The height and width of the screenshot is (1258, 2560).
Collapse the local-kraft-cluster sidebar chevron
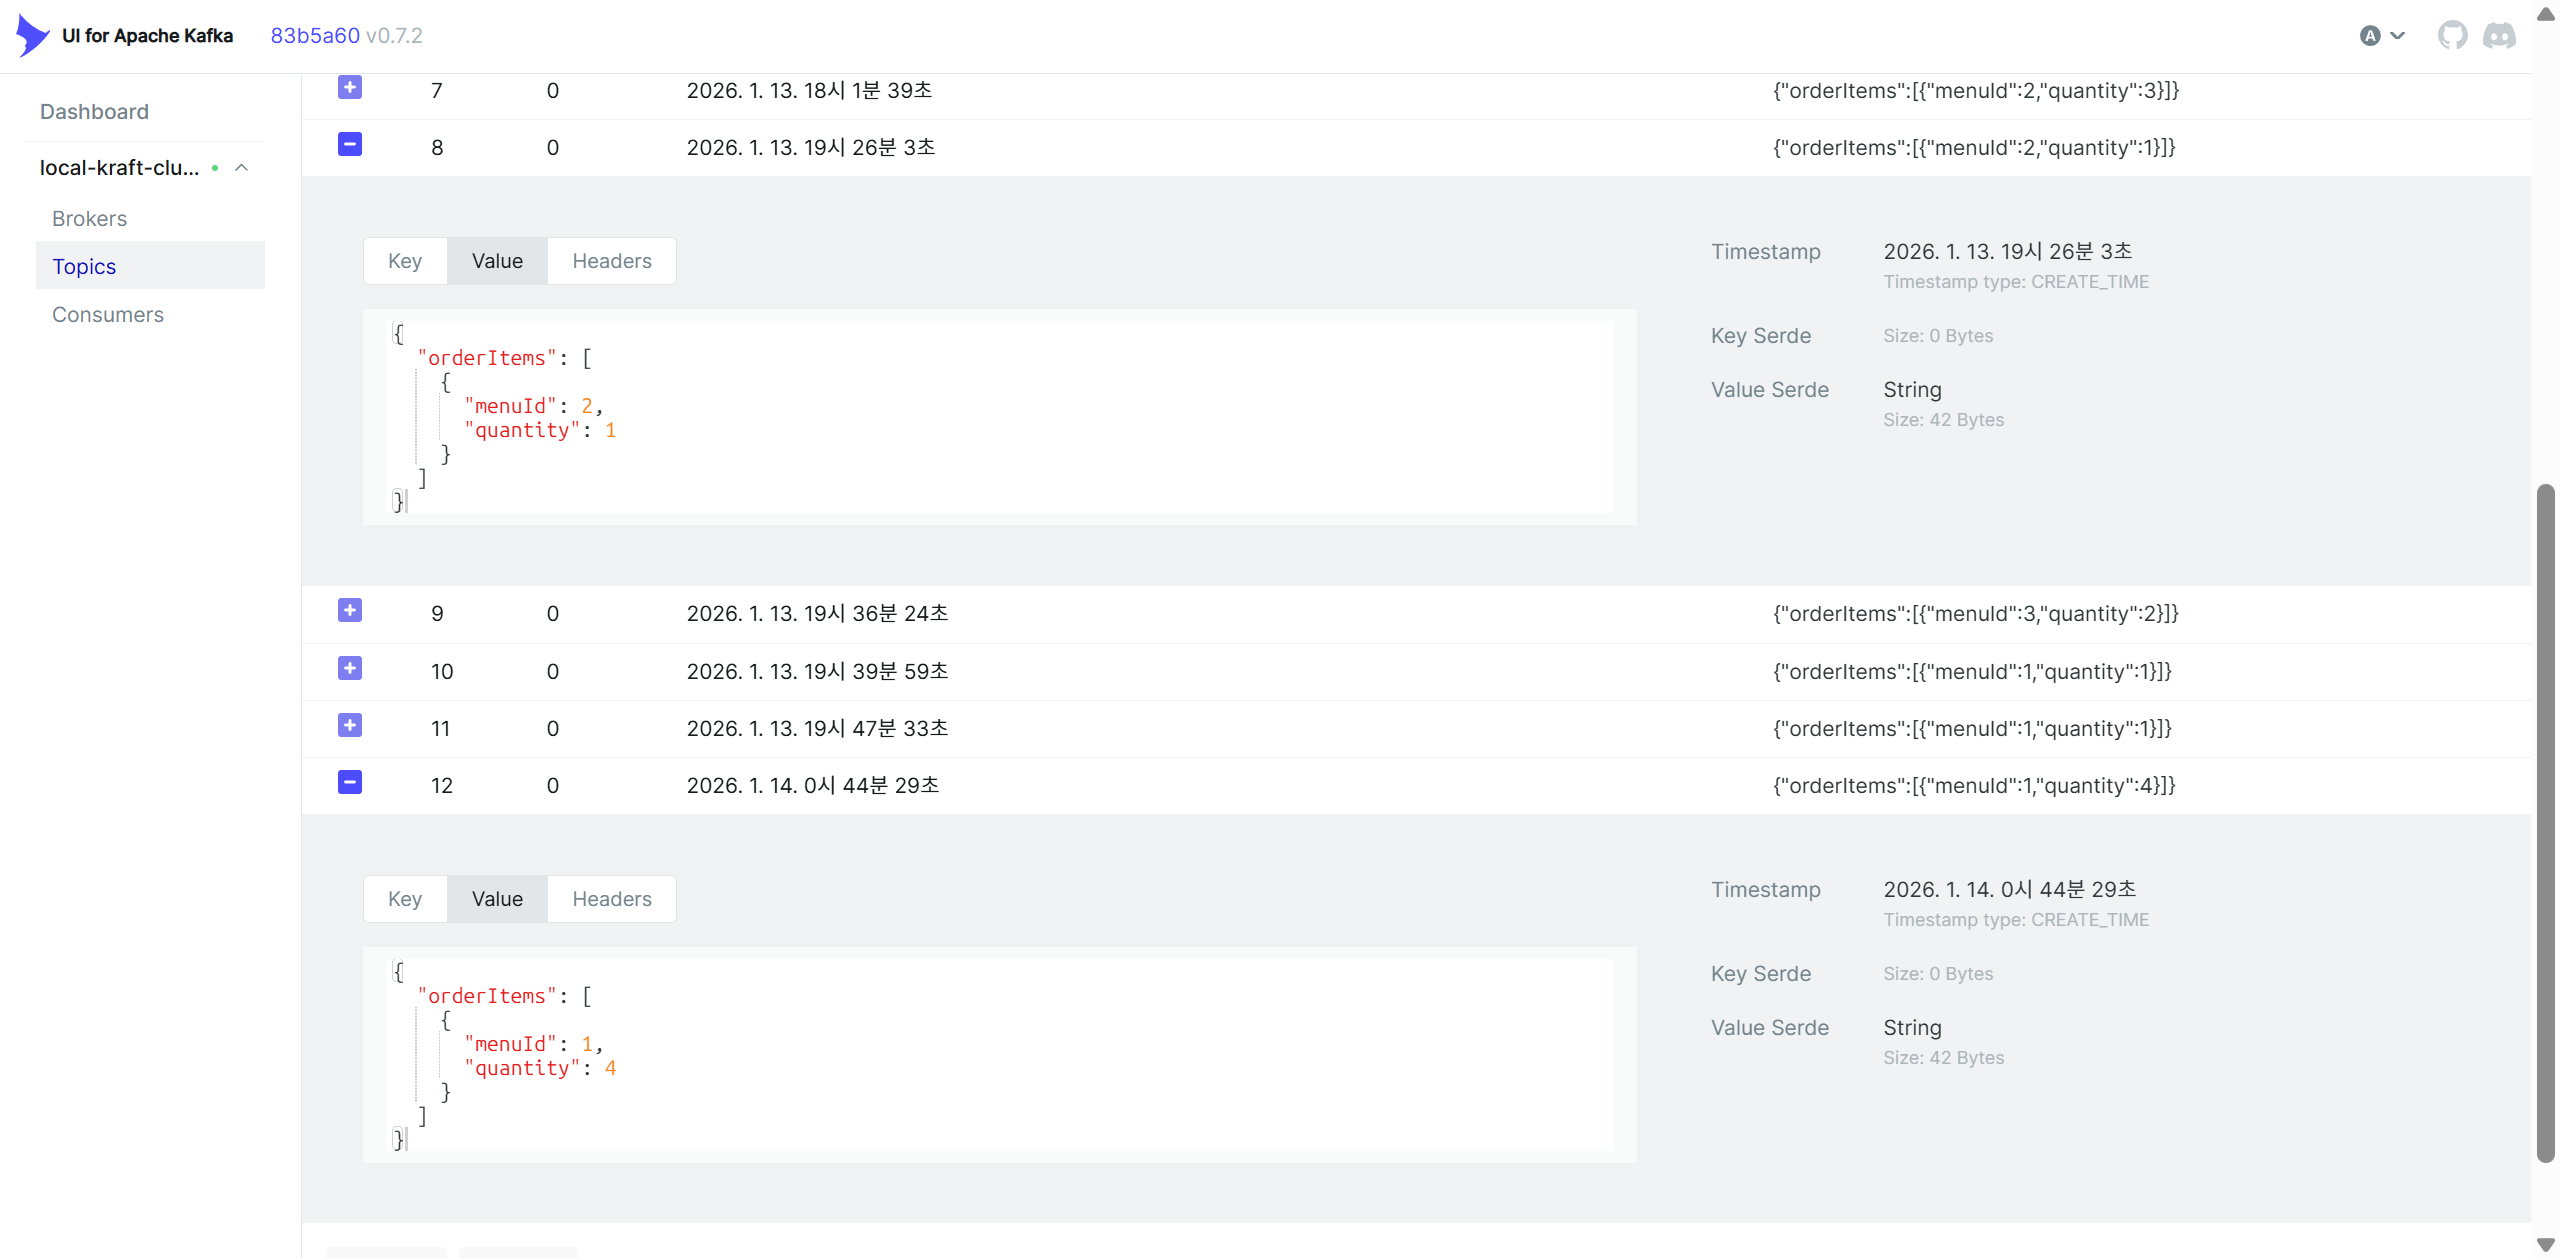242,168
